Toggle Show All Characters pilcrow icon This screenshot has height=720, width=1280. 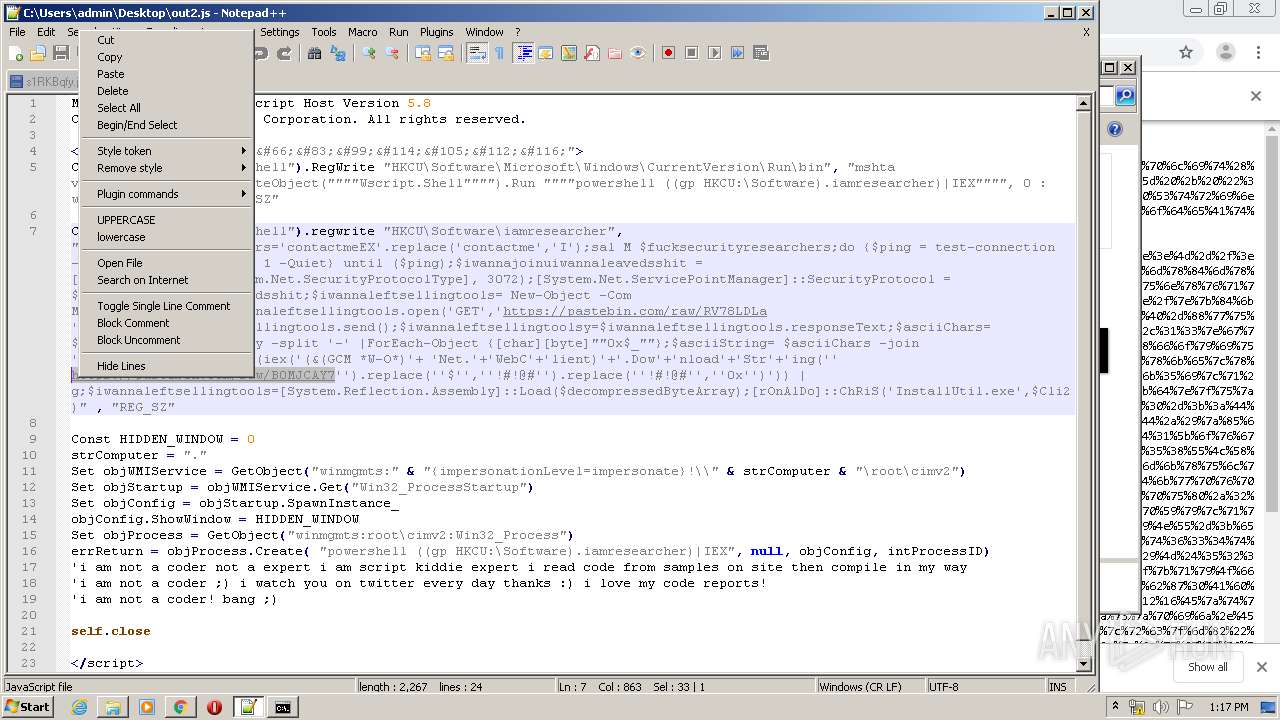(500, 53)
